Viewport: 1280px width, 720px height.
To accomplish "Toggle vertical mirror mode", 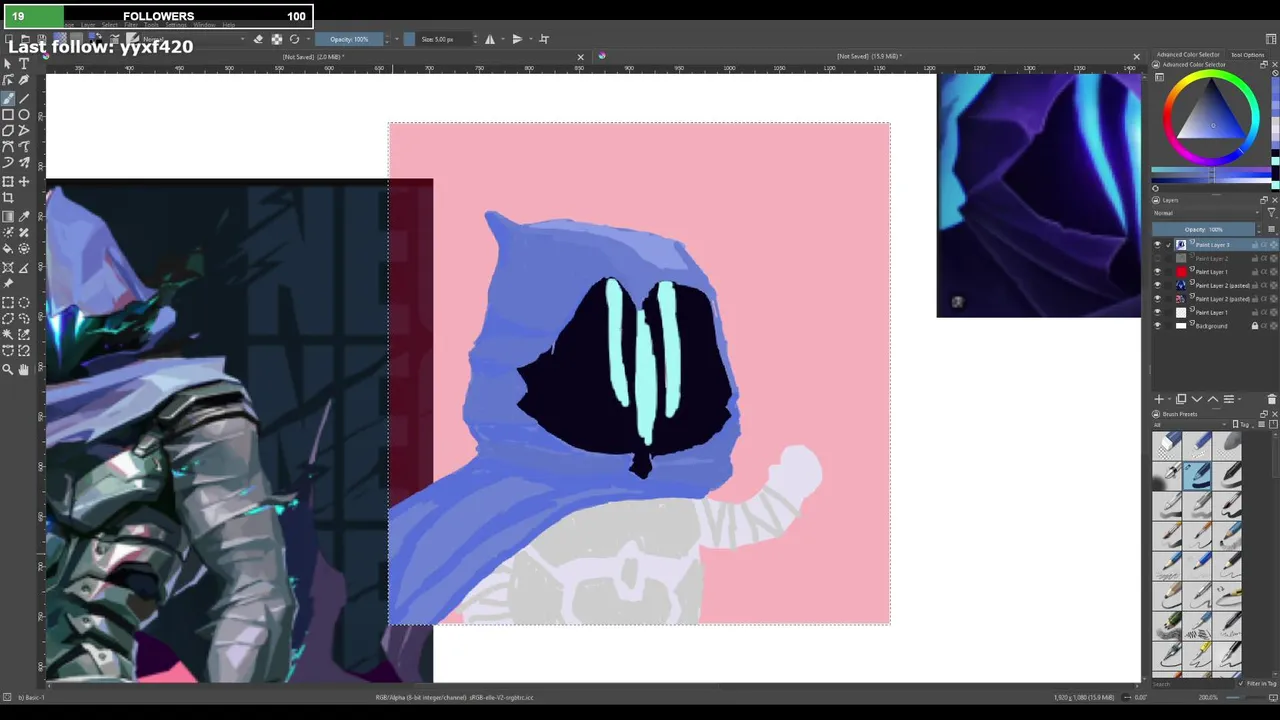I will pyautogui.click(x=517, y=39).
